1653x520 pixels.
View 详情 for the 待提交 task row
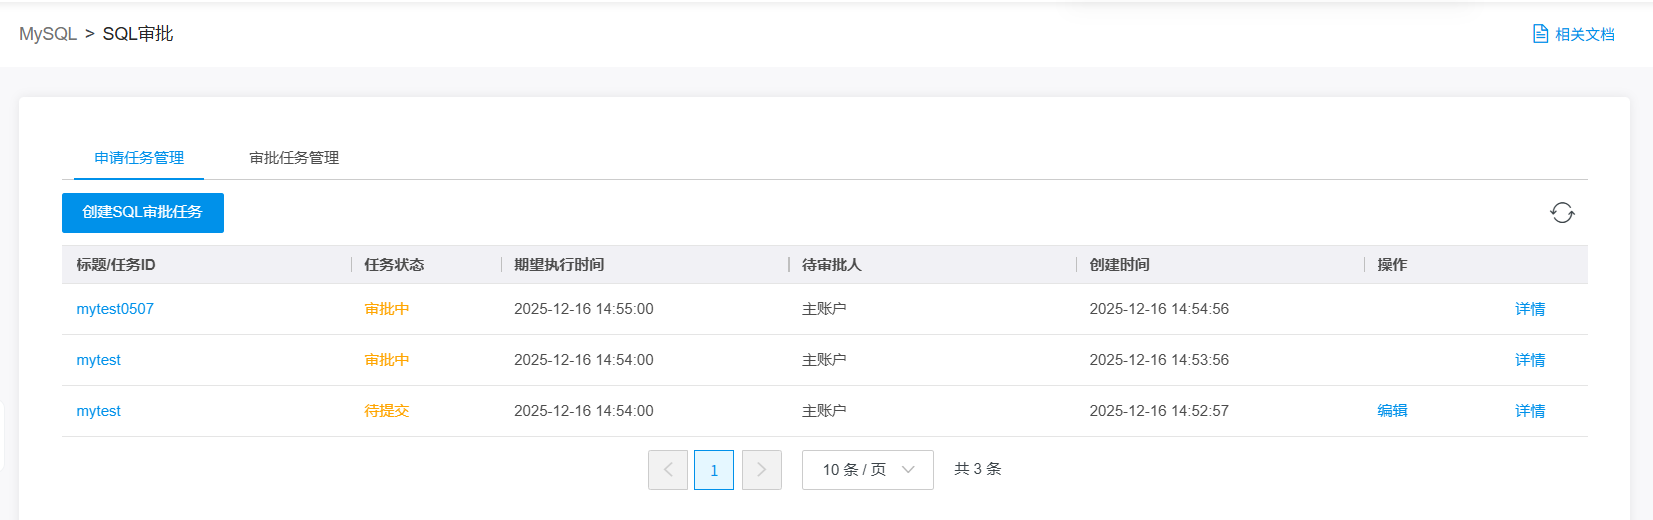1529,411
